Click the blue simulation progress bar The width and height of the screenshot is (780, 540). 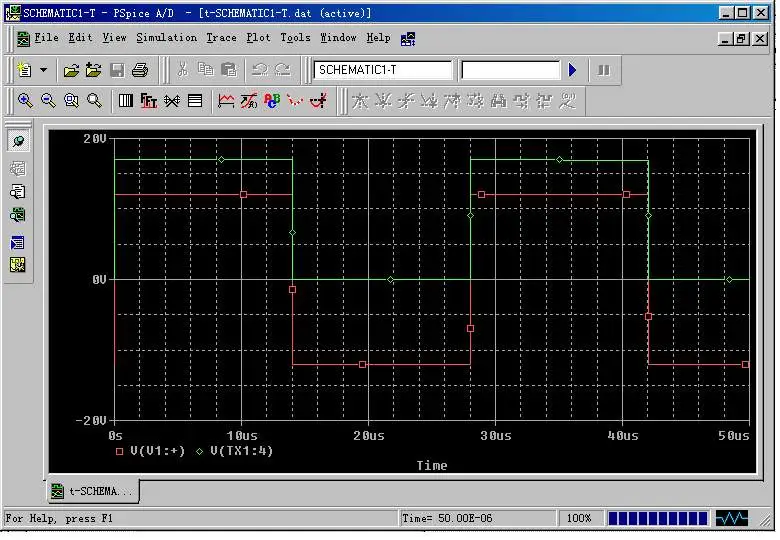[658, 519]
